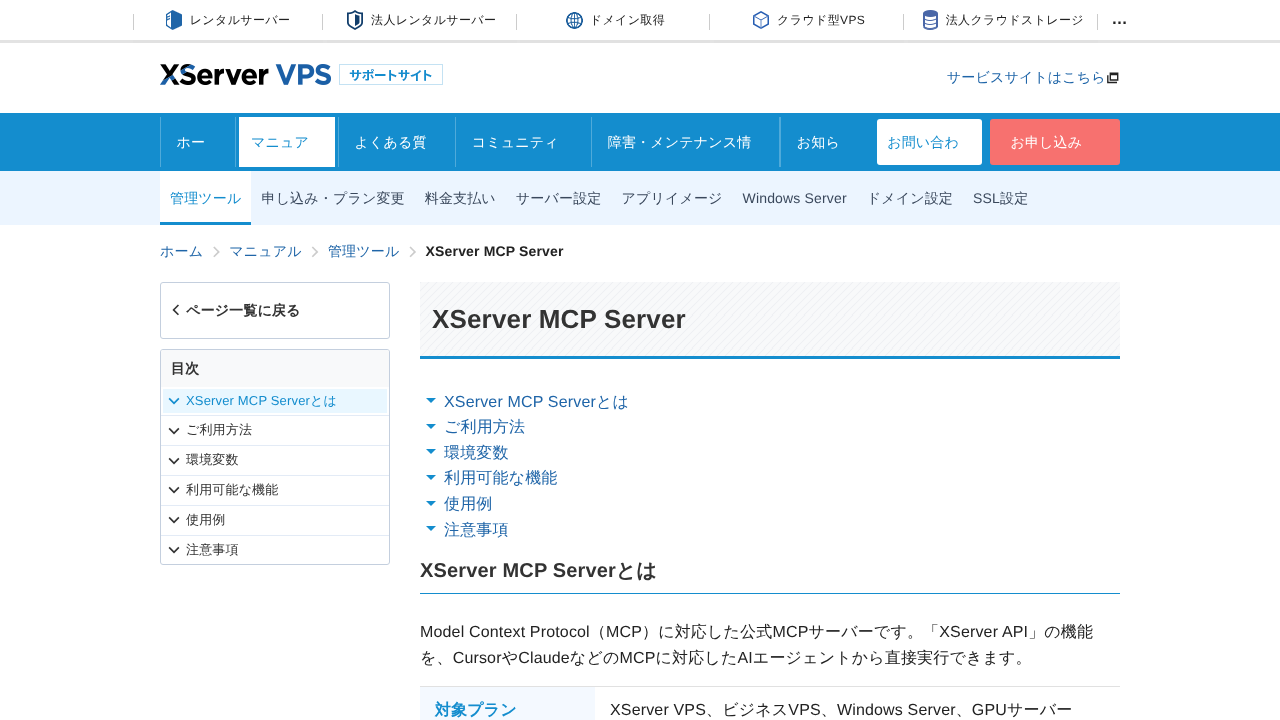This screenshot has height=720, width=1280.
Task: Expand 環境変数 in the sidebar contents
Action: pos(275,460)
